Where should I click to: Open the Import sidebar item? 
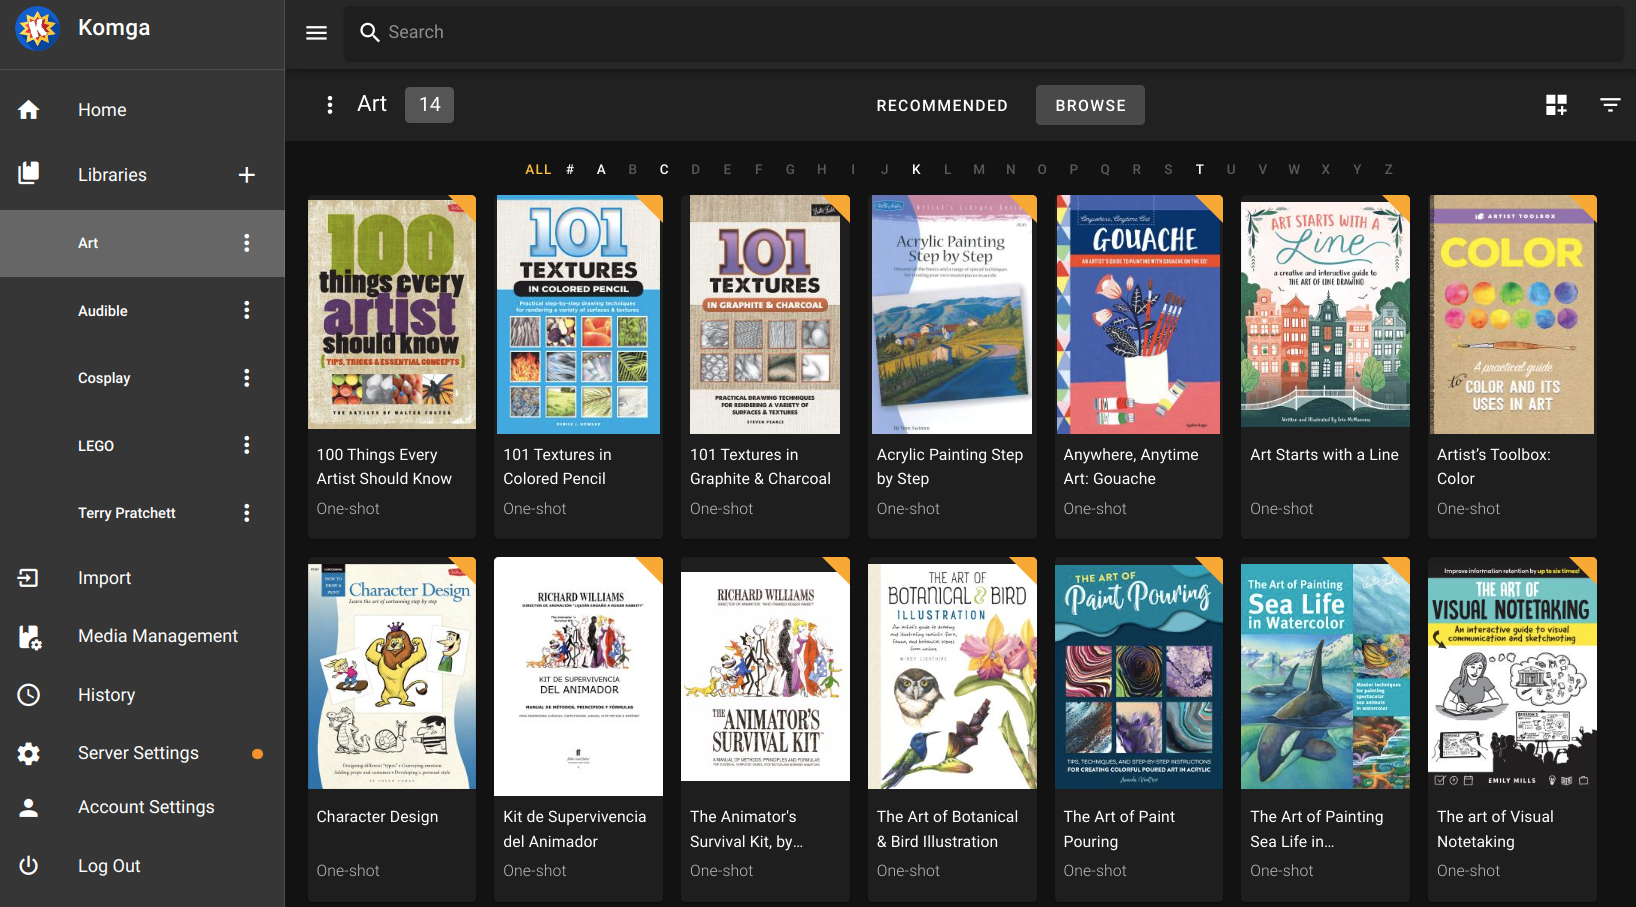click(104, 578)
